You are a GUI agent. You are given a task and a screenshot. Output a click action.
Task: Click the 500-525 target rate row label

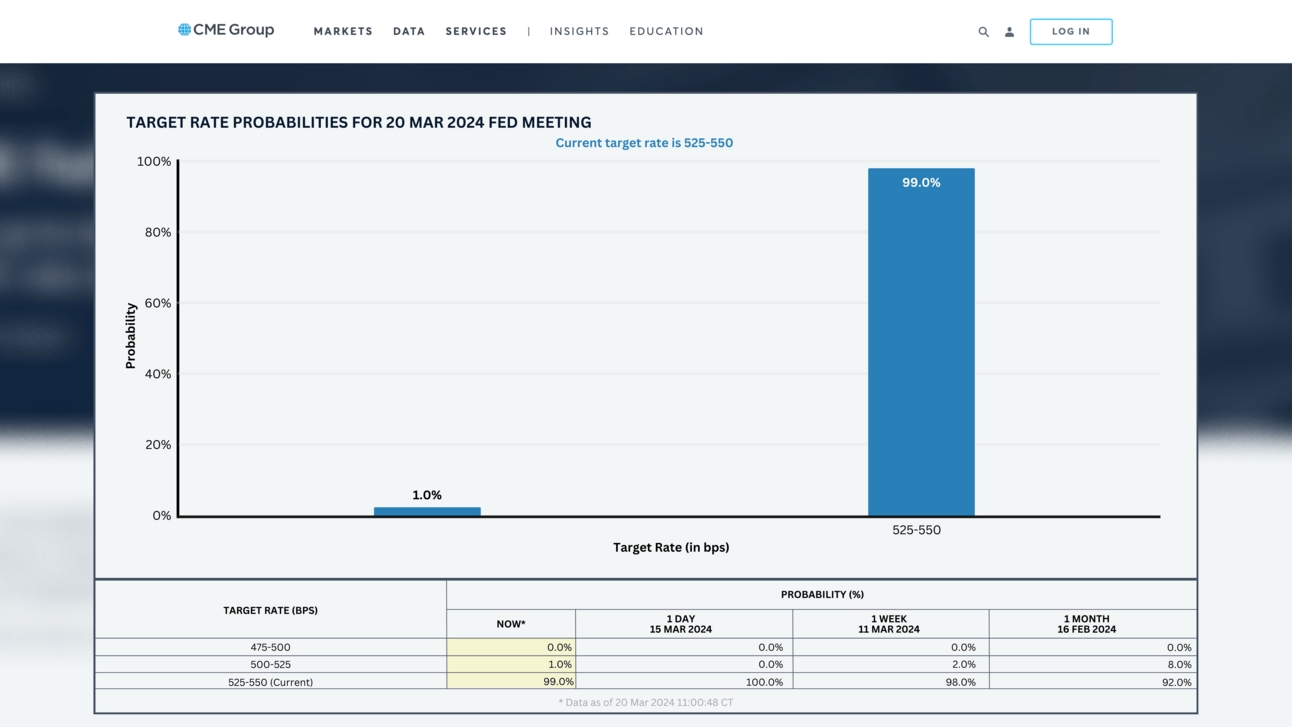click(x=270, y=665)
